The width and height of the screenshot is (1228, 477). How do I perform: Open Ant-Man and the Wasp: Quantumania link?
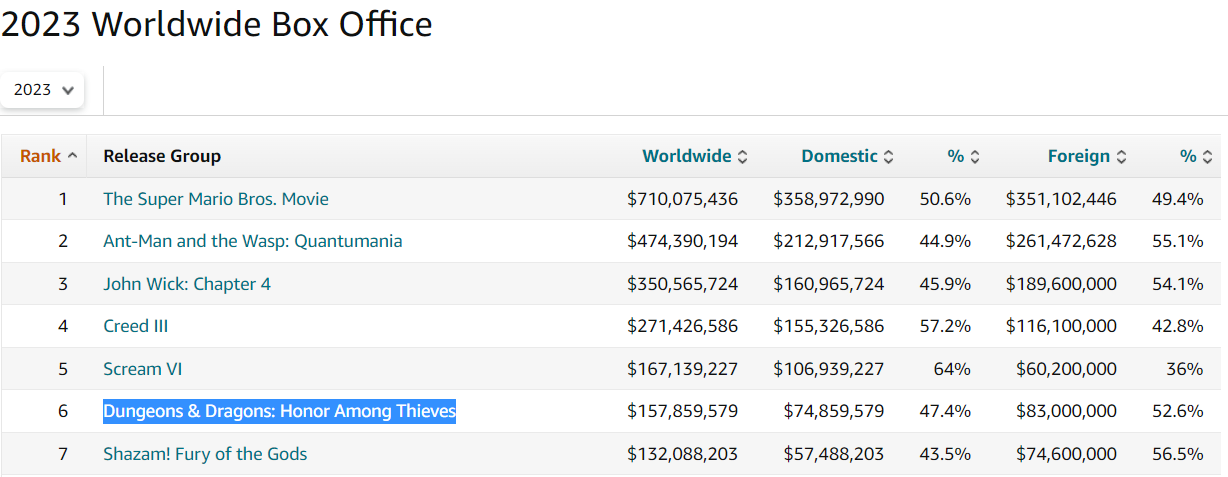click(x=253, y=241)
